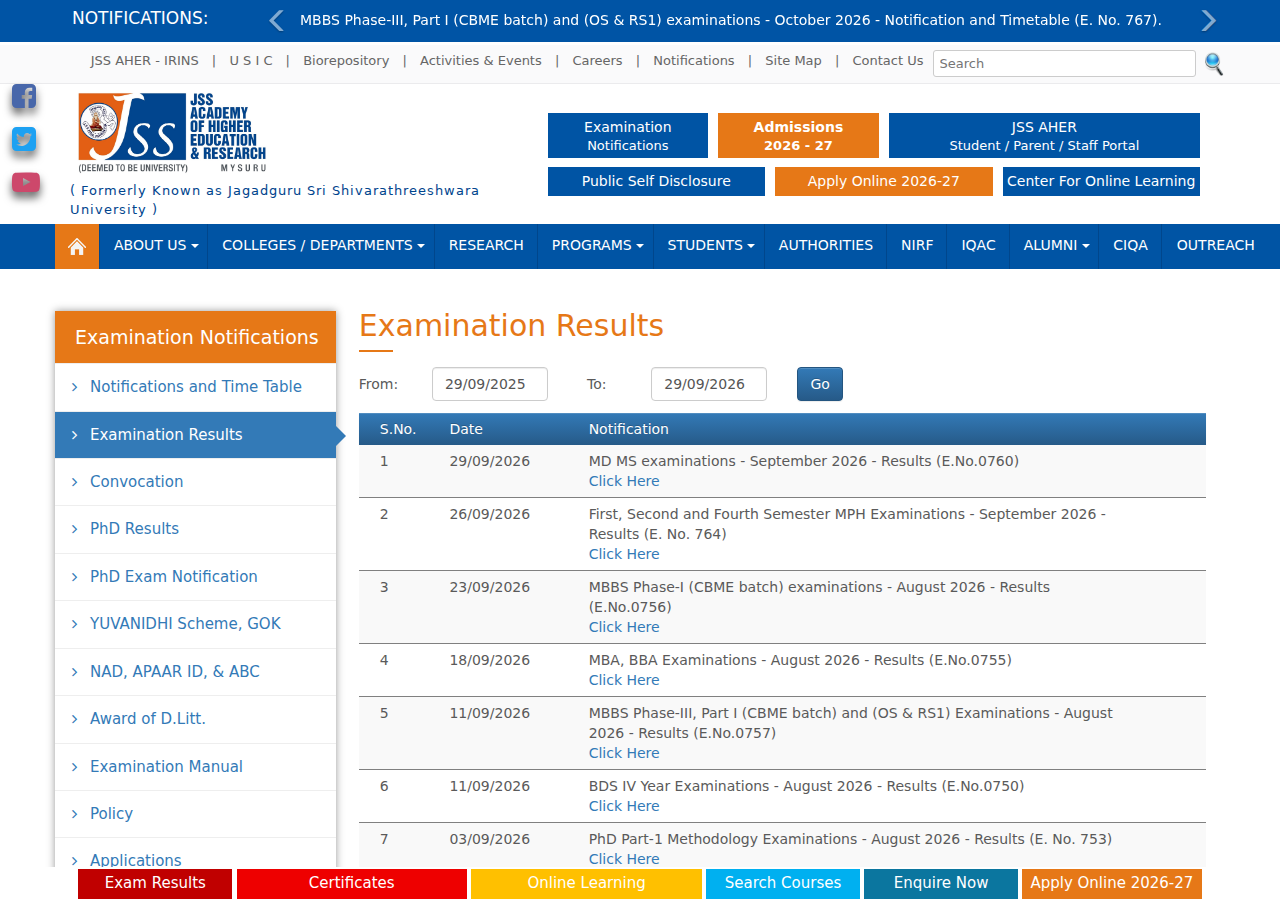Expand the ABOUT US menu
Viewport: 1280px width, 900px height.
155,246
